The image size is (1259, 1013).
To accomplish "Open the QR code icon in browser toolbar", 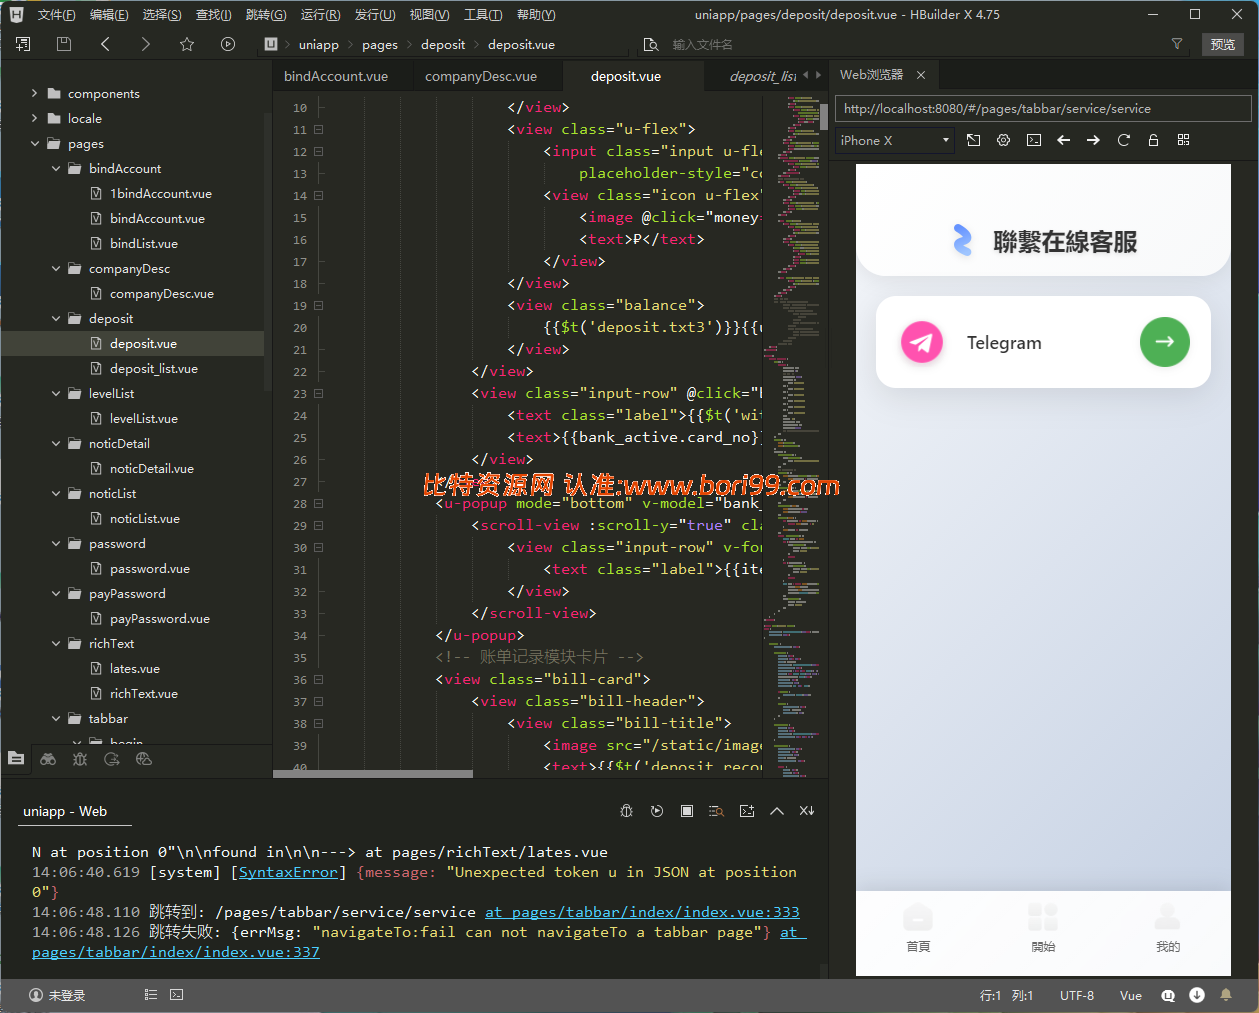I will pyautogui.click(x=1183, y=140).
